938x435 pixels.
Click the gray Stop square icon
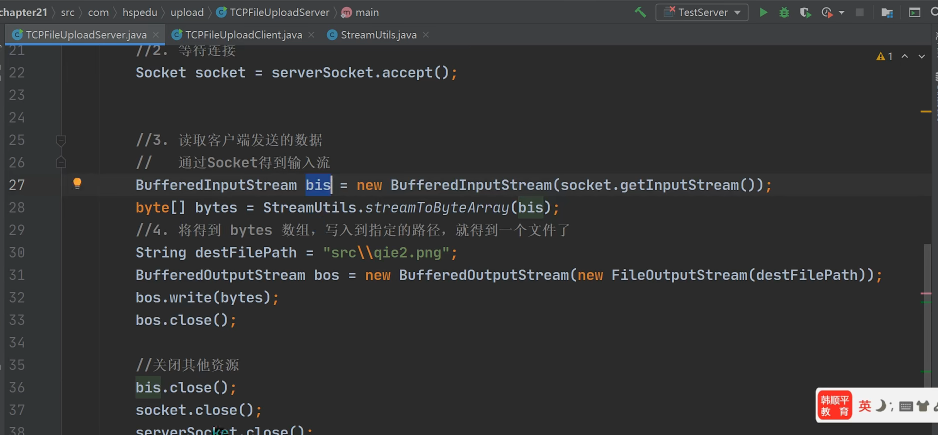(860, 12)
